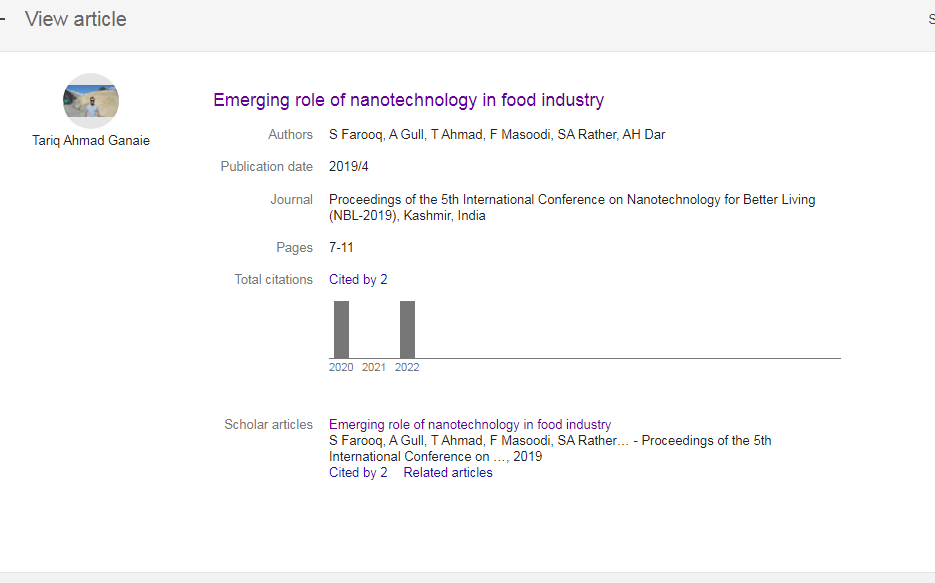
Task: Open the Tariq Ahmad Ganaie profile name
Action: tap(91, 141)
